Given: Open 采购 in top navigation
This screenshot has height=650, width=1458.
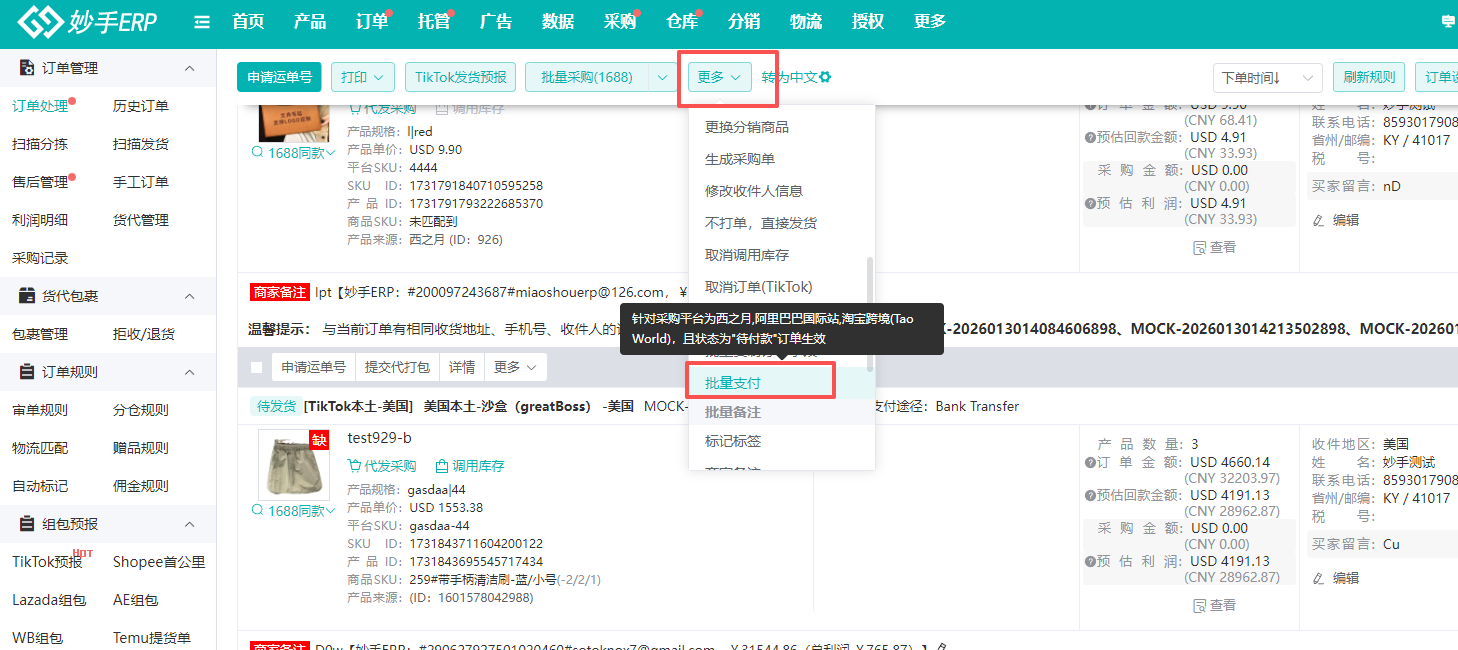Looking at the screenshot, I should click(x=620, y=21).
